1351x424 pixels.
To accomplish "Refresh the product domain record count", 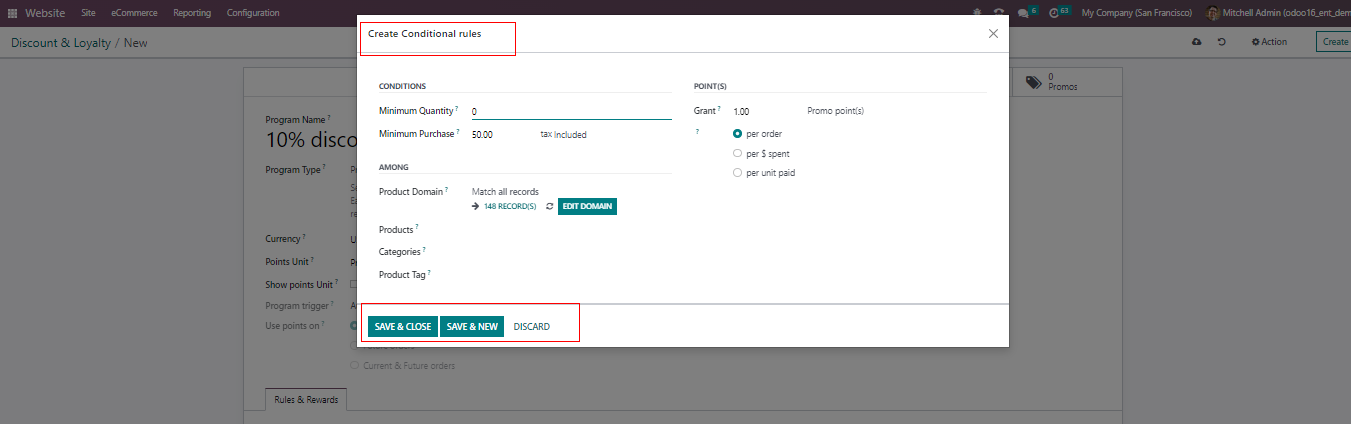I will click(549, 206).
